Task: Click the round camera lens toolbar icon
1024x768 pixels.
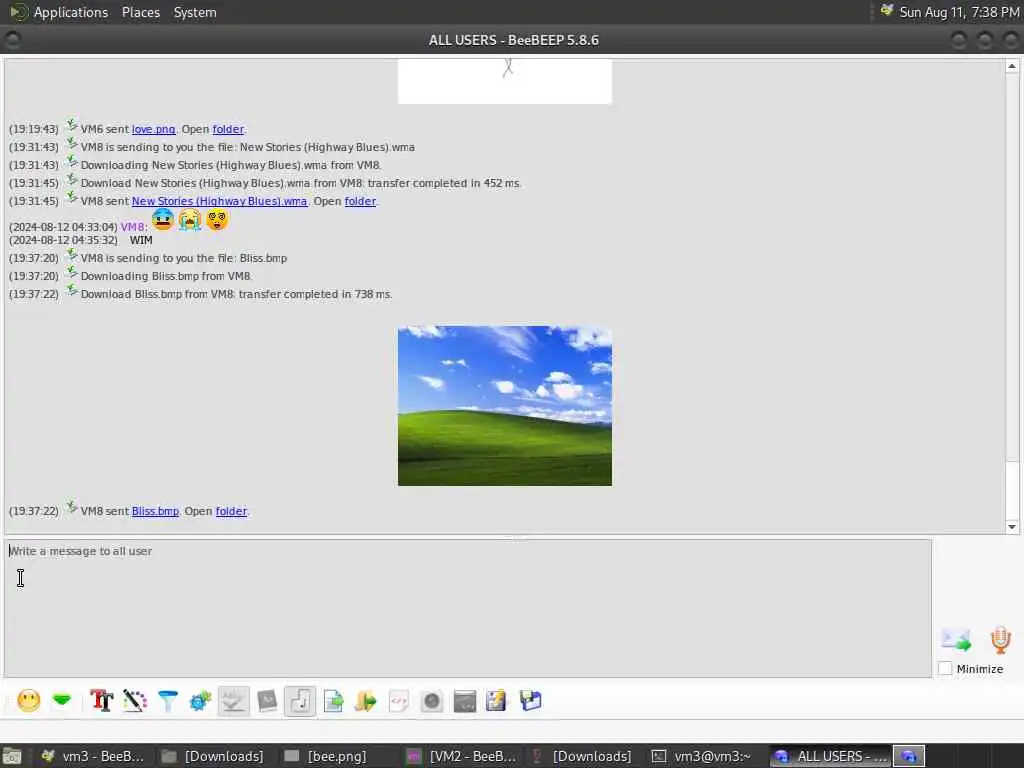Action: (x=432, y=701)
